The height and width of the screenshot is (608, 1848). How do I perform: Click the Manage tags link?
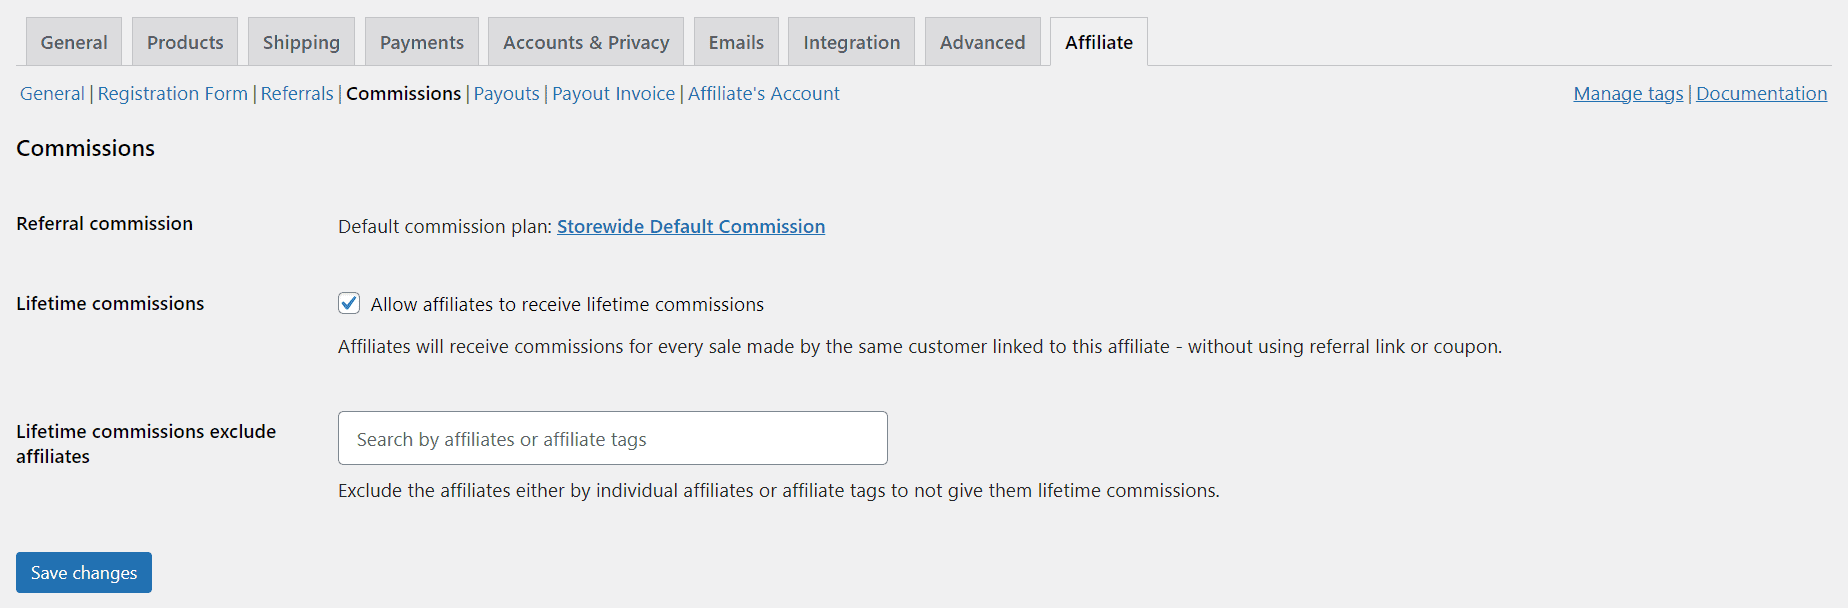pyautogui.click(x=1628, y=93)
